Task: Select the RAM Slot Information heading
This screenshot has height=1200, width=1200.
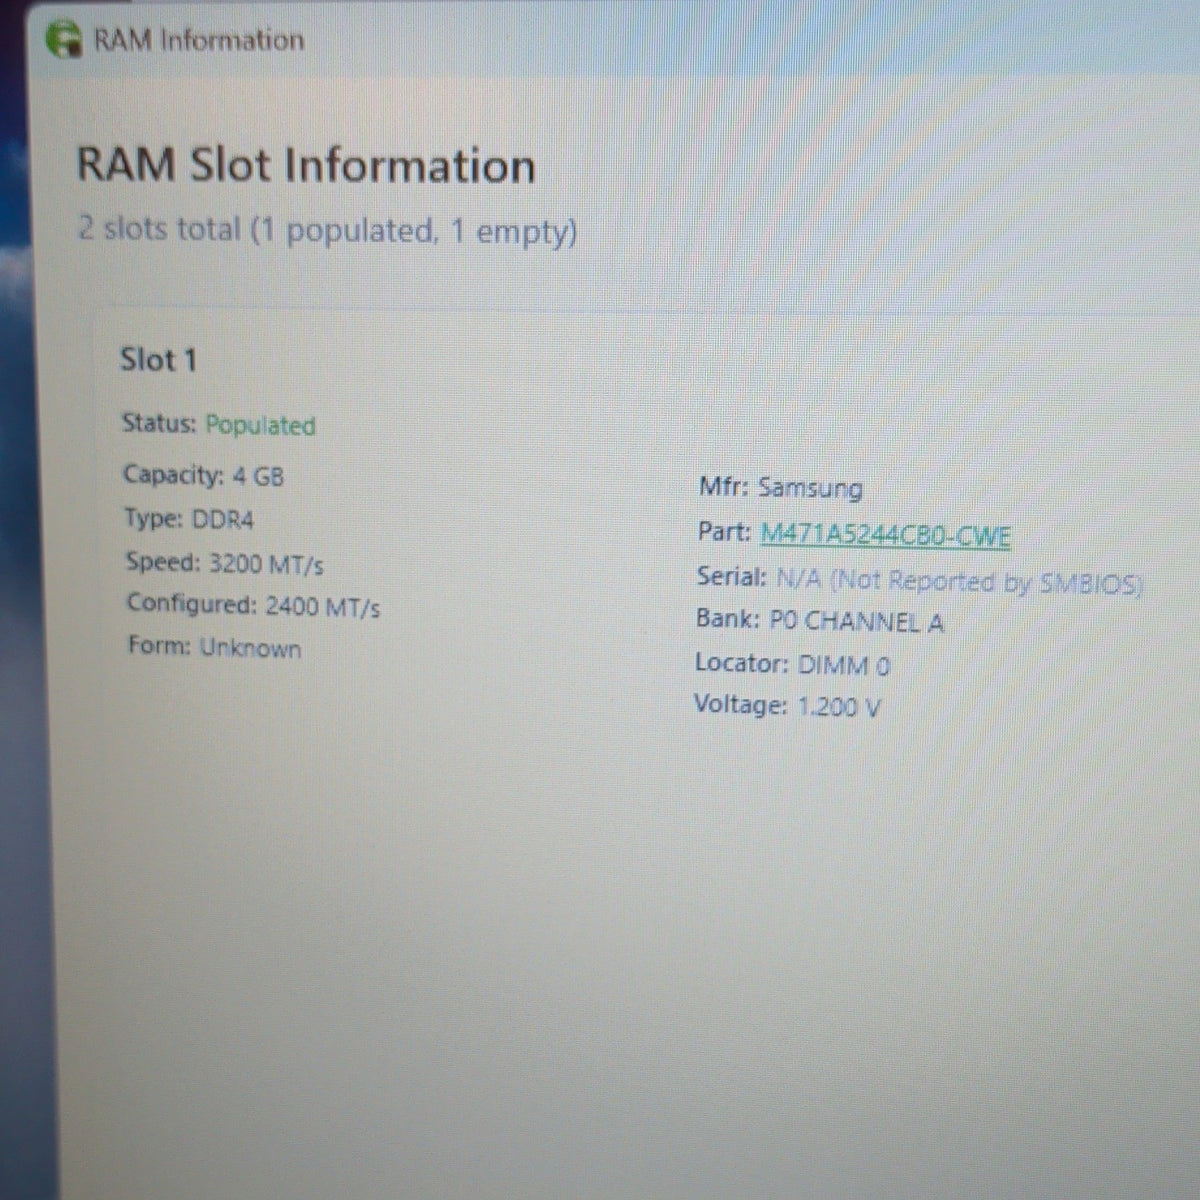Action: pos(306,165)
